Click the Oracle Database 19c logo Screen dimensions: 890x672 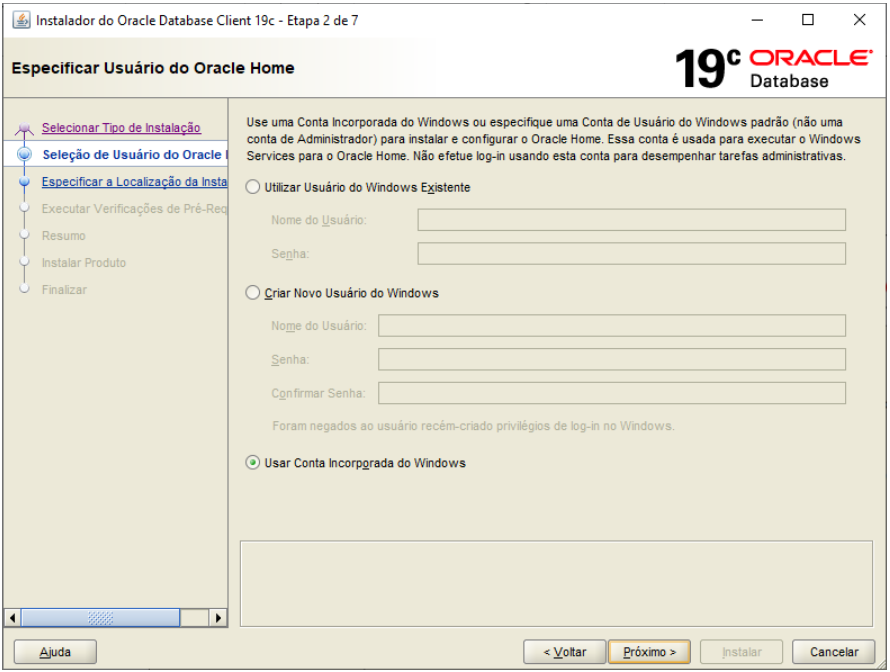773,68
